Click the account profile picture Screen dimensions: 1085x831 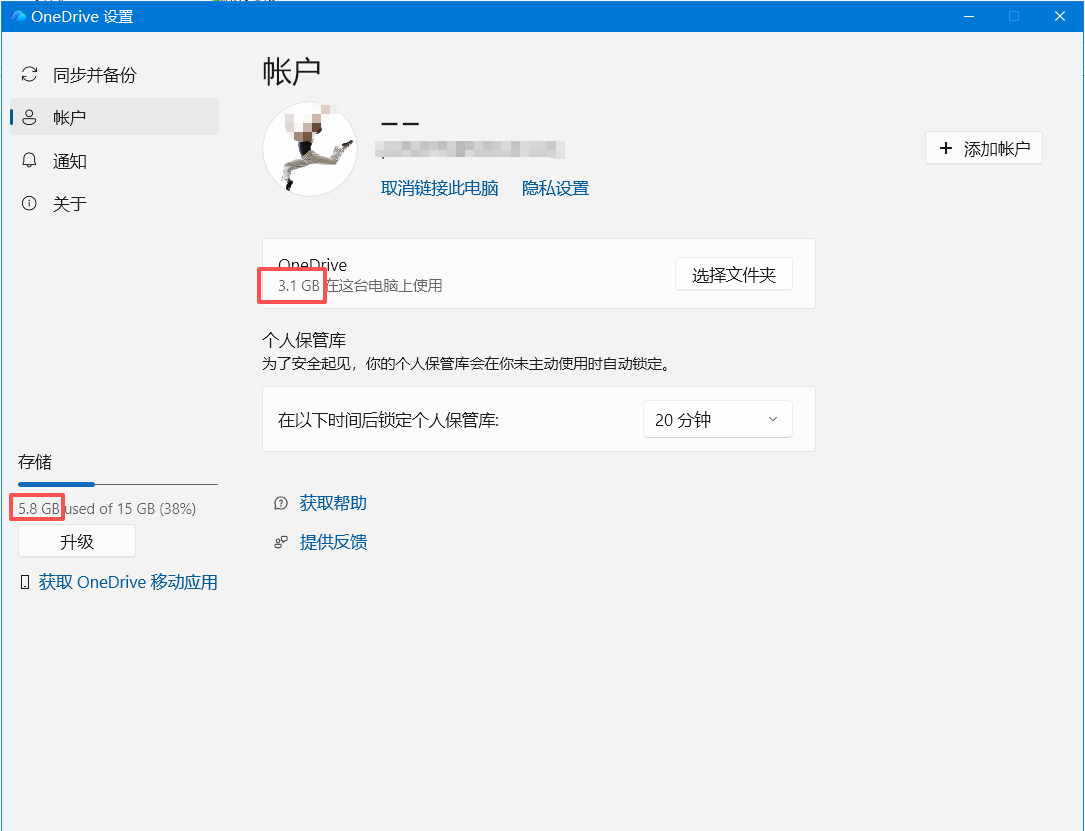(310, 149)
